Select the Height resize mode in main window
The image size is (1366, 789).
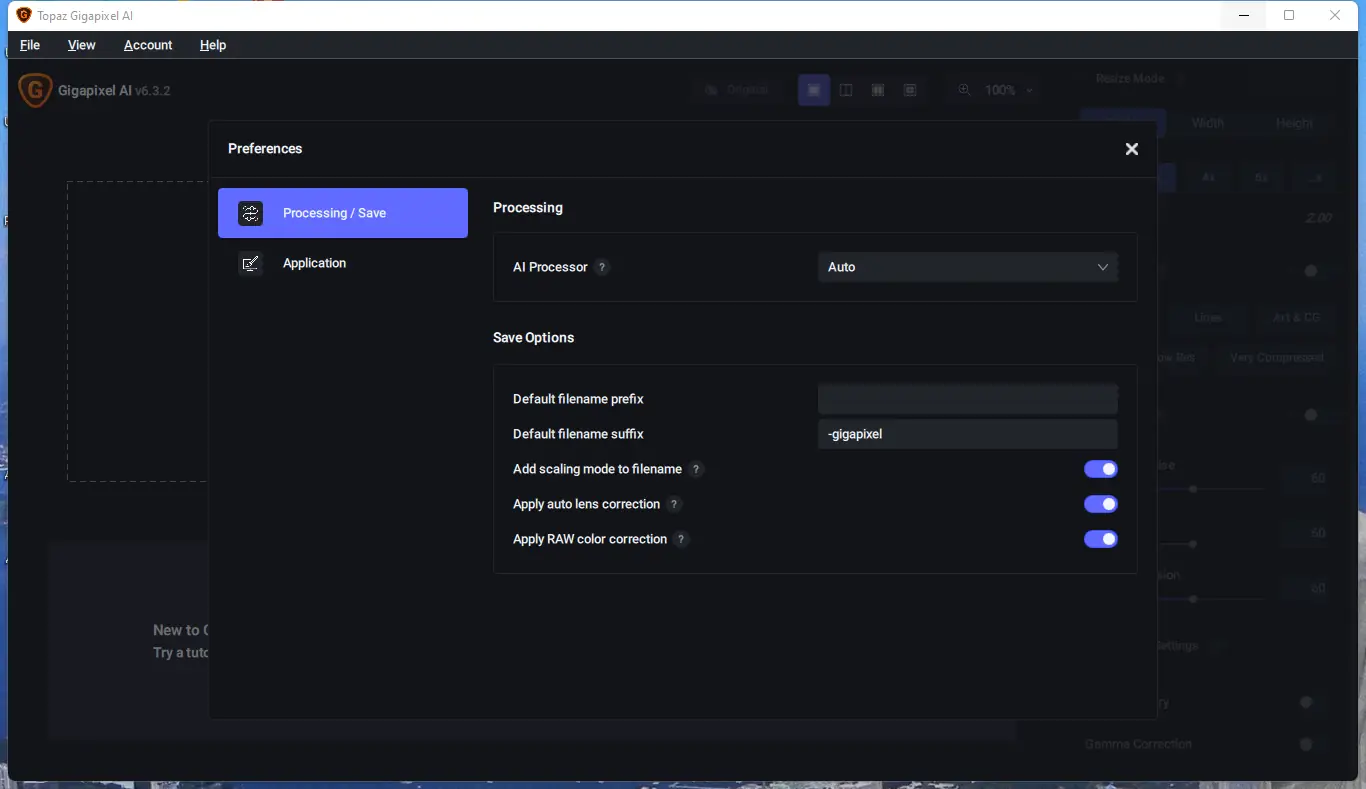(1294, 123)
